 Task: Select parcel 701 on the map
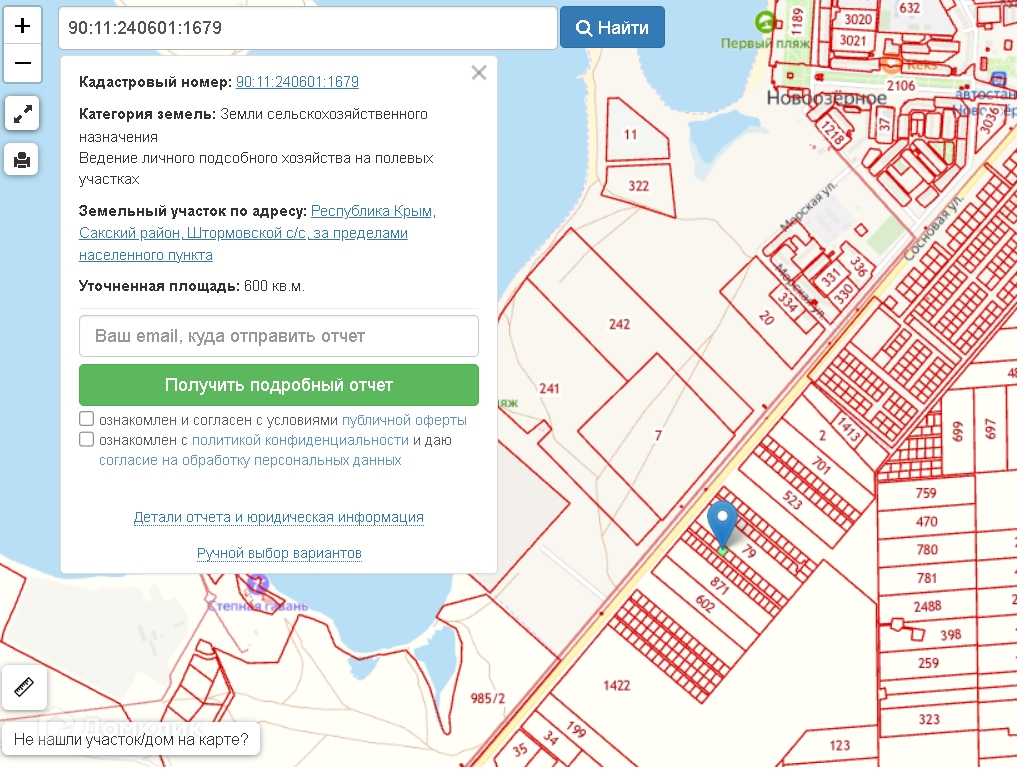pyautogui.click(x=820, y=465)
